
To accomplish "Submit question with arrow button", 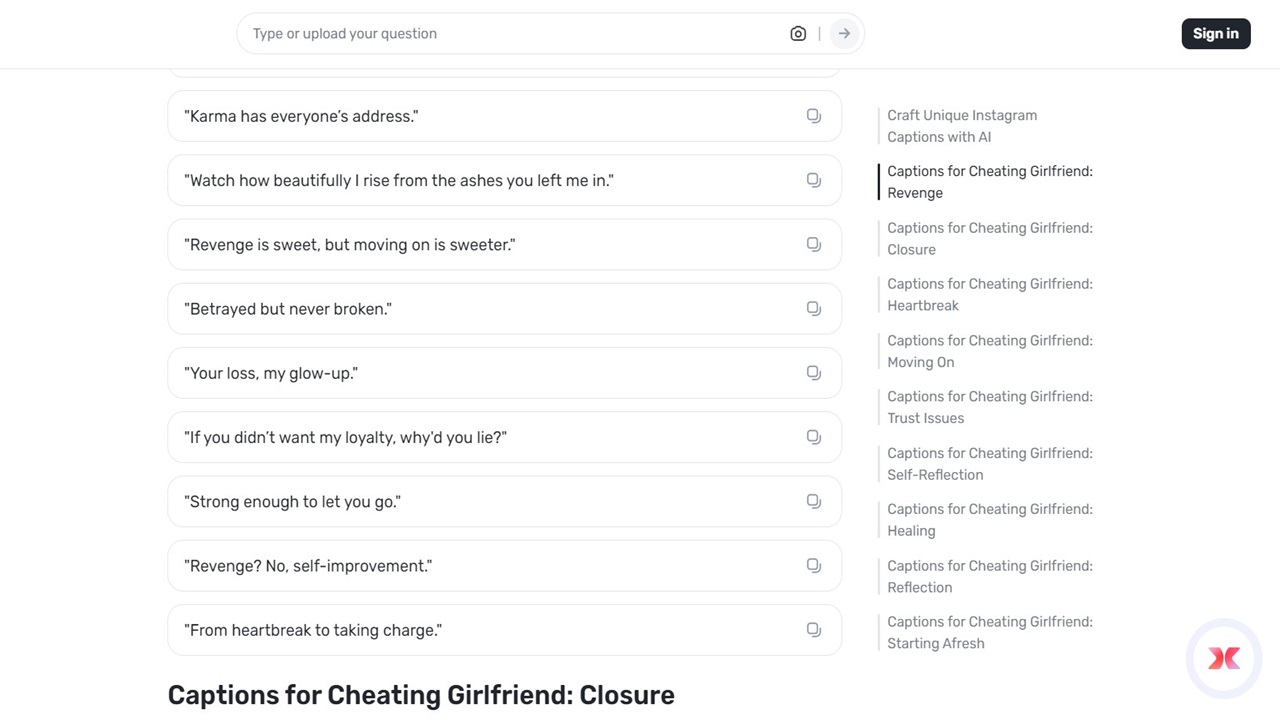I will [x=844, y=34].
